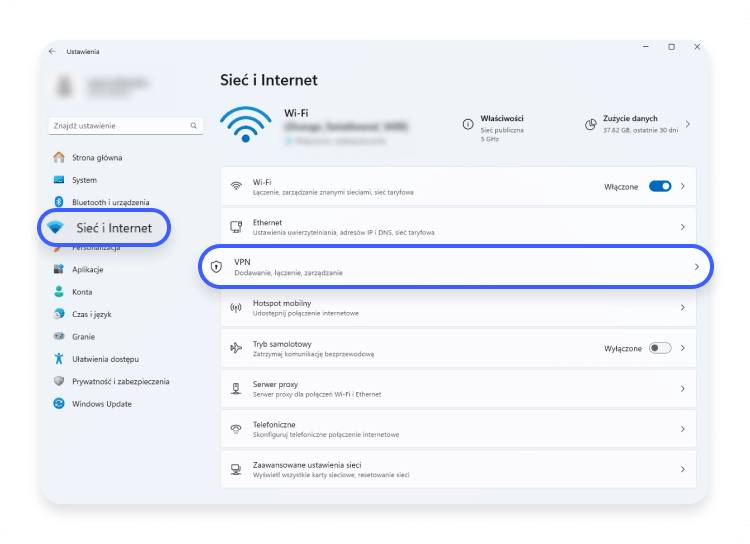
Task: Click the Wi-Fi row signal icon
Action: click(236, 186)
